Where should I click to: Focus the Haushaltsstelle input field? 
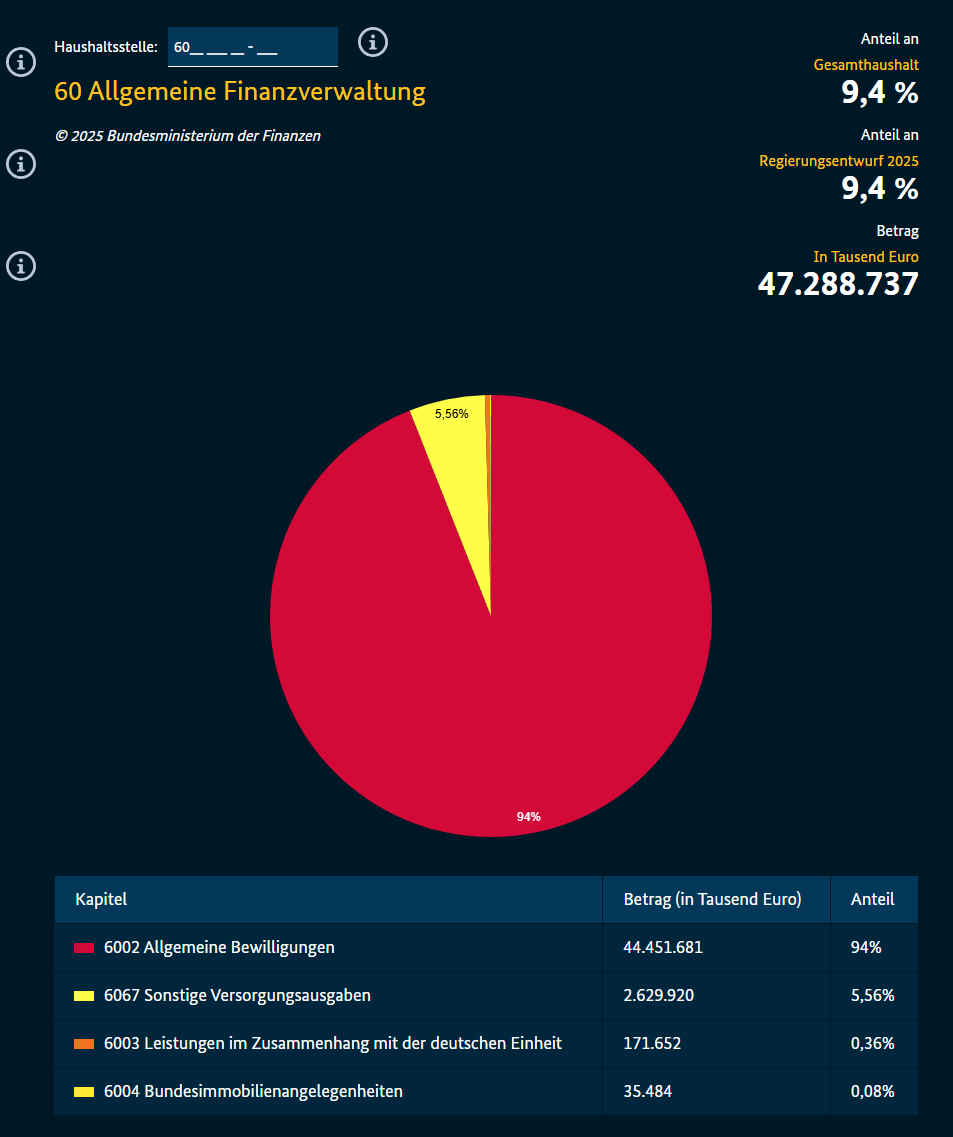252,47
